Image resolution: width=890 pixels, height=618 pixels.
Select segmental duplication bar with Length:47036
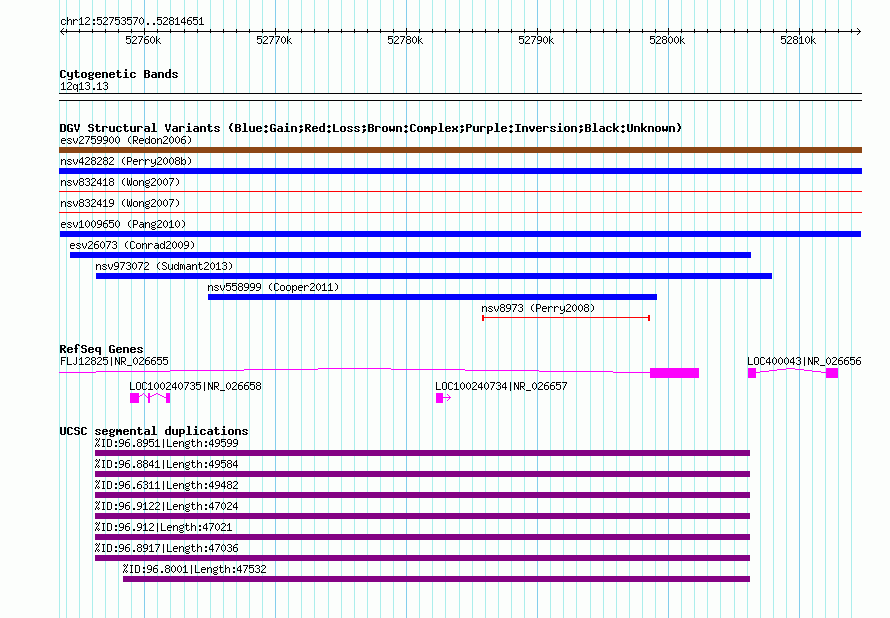pyautogui.click(x=422, y=558)
